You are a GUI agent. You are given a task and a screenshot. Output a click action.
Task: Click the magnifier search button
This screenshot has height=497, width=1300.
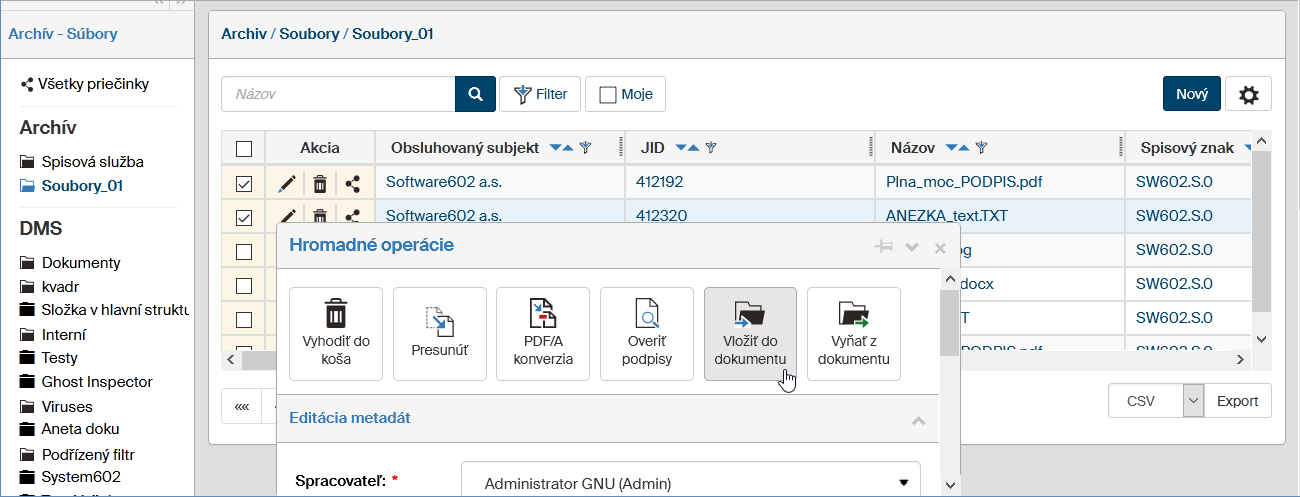[475, 94]
